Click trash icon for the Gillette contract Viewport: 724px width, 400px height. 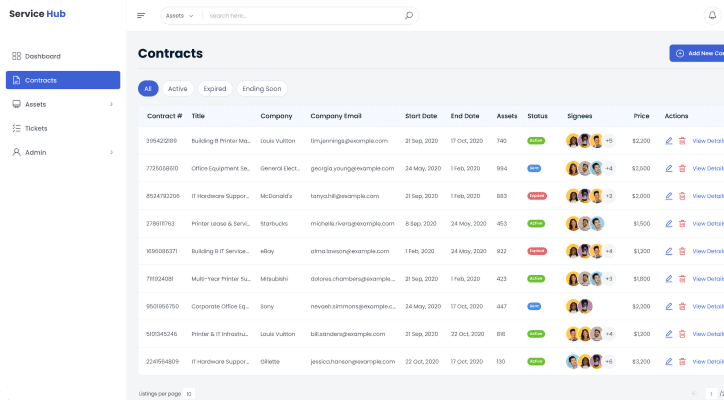pyautogui.click(x=682, y=361)
